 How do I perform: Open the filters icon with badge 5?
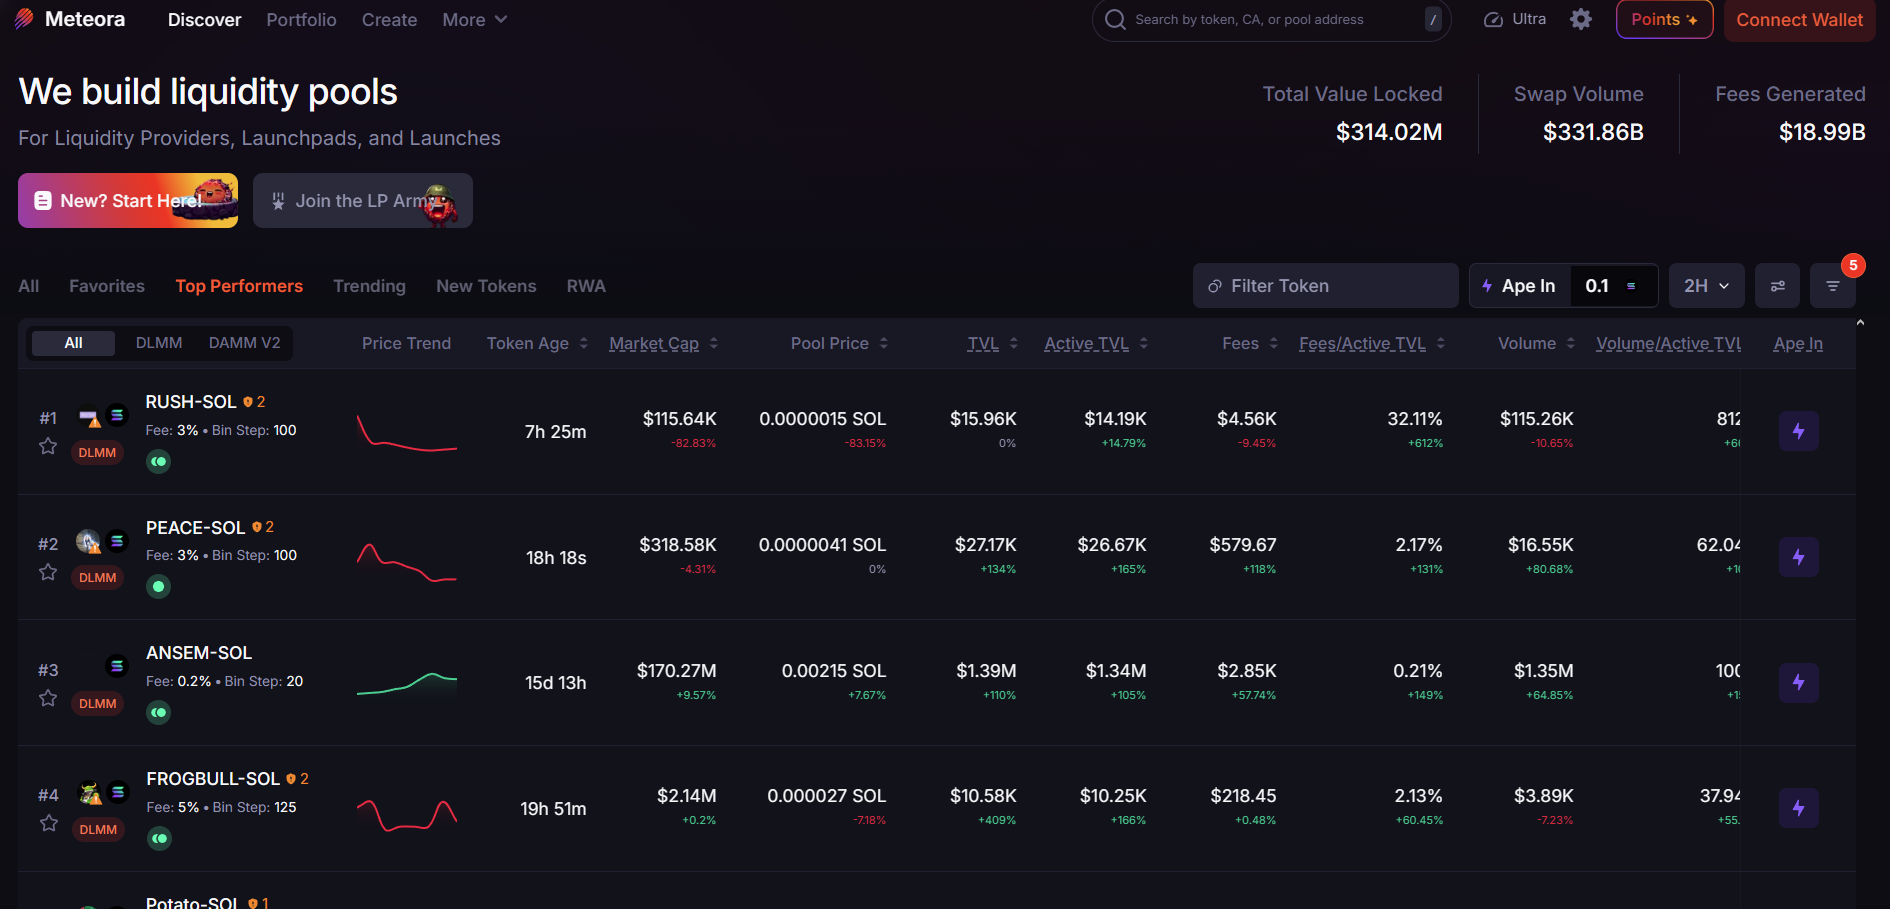[1832, 286]
